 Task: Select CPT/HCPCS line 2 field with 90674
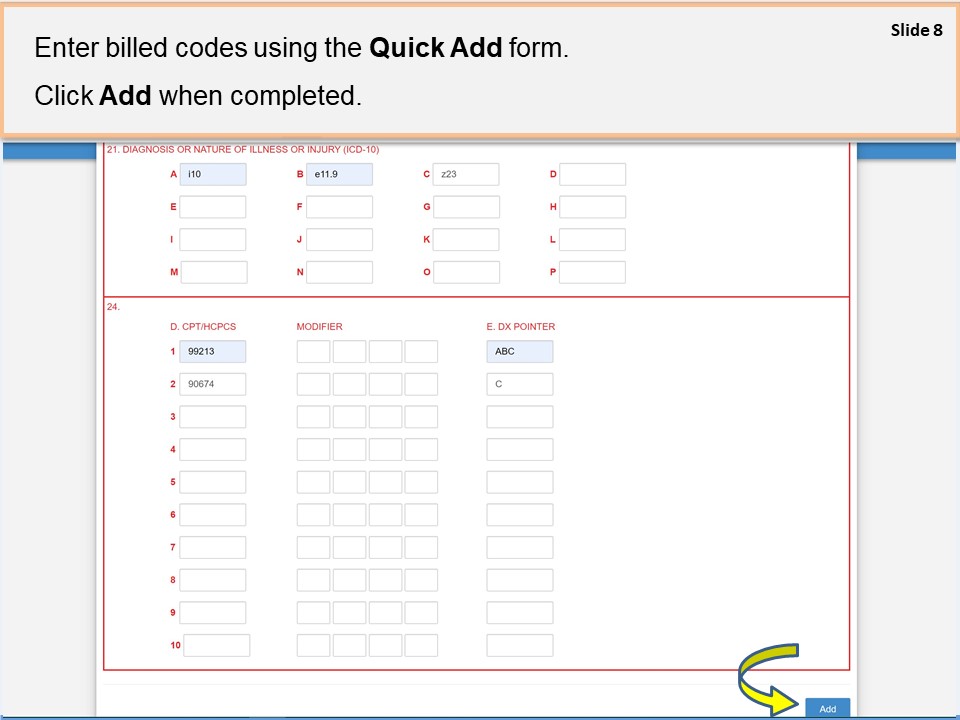(x=213, y=384)
